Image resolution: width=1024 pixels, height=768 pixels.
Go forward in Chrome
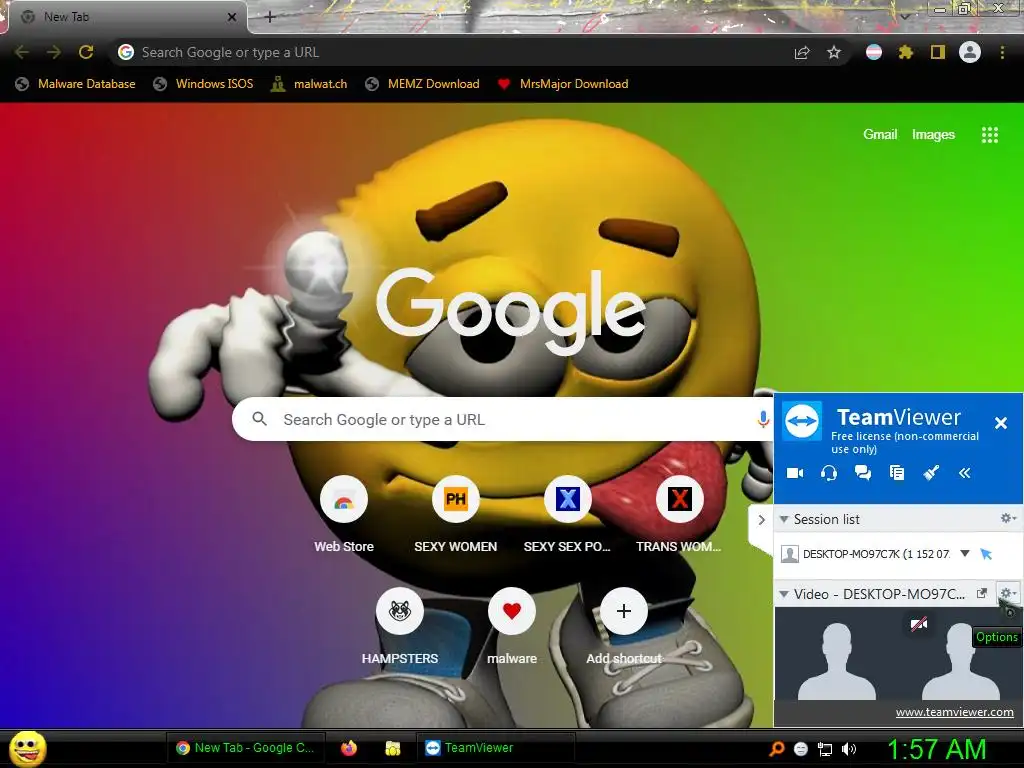[x=54, y=52]
